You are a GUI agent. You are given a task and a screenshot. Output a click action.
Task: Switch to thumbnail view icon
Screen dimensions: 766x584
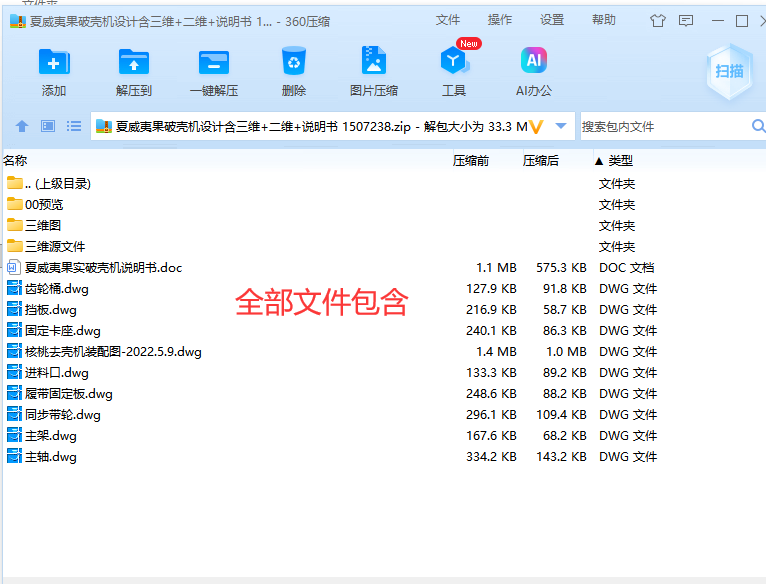(48, 127)
